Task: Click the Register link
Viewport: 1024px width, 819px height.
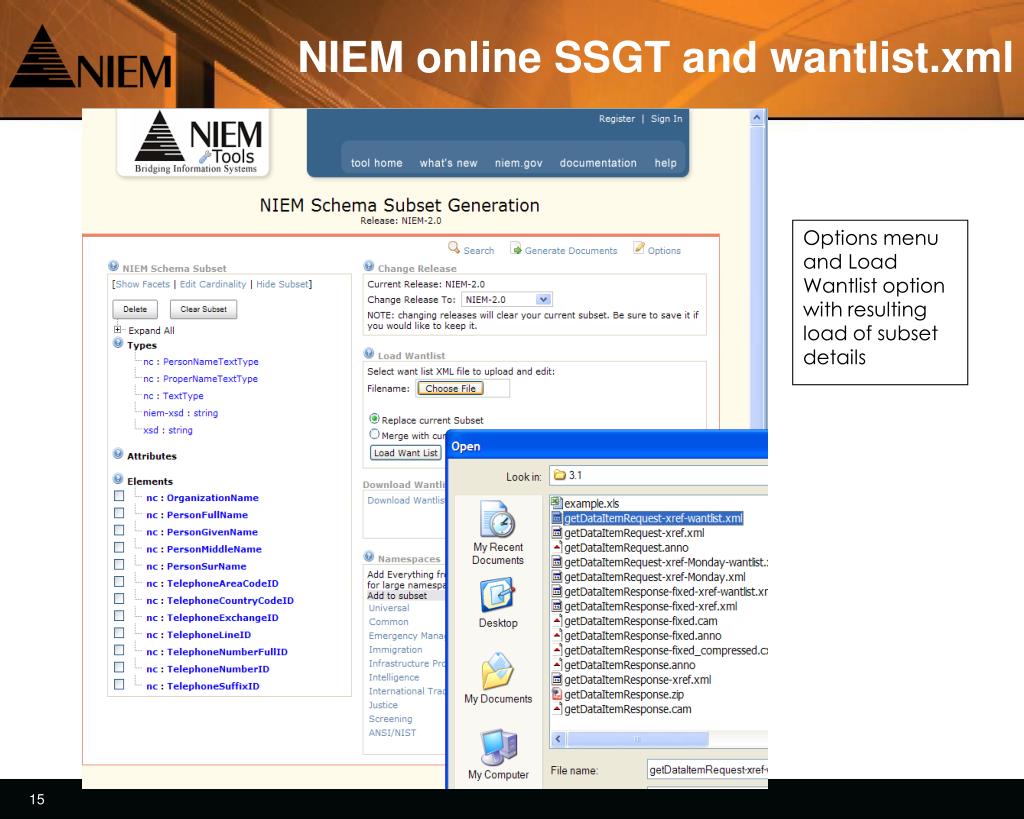Action: click(x=616, y=119)
